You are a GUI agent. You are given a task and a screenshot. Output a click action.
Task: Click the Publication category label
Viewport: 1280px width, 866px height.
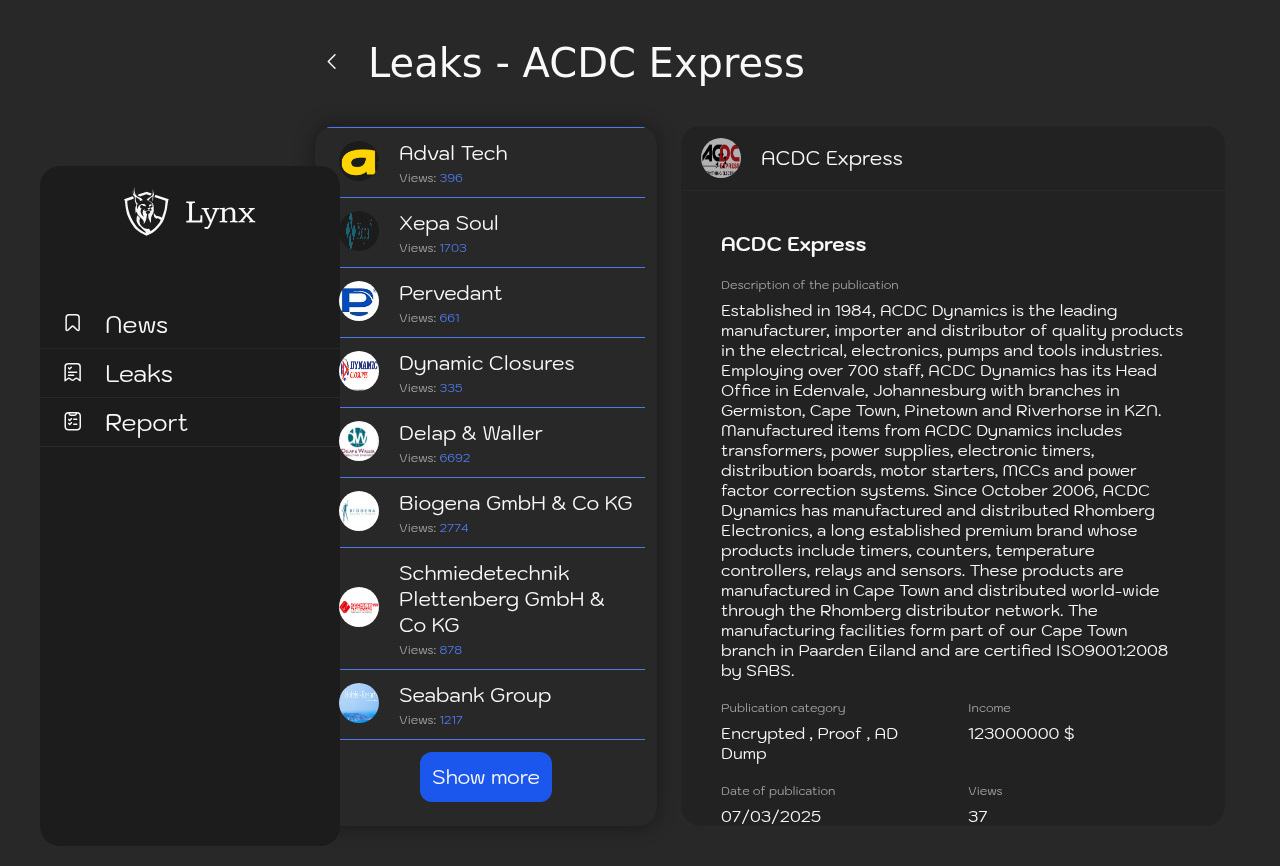pyautogui.click(x=783, y=708)
